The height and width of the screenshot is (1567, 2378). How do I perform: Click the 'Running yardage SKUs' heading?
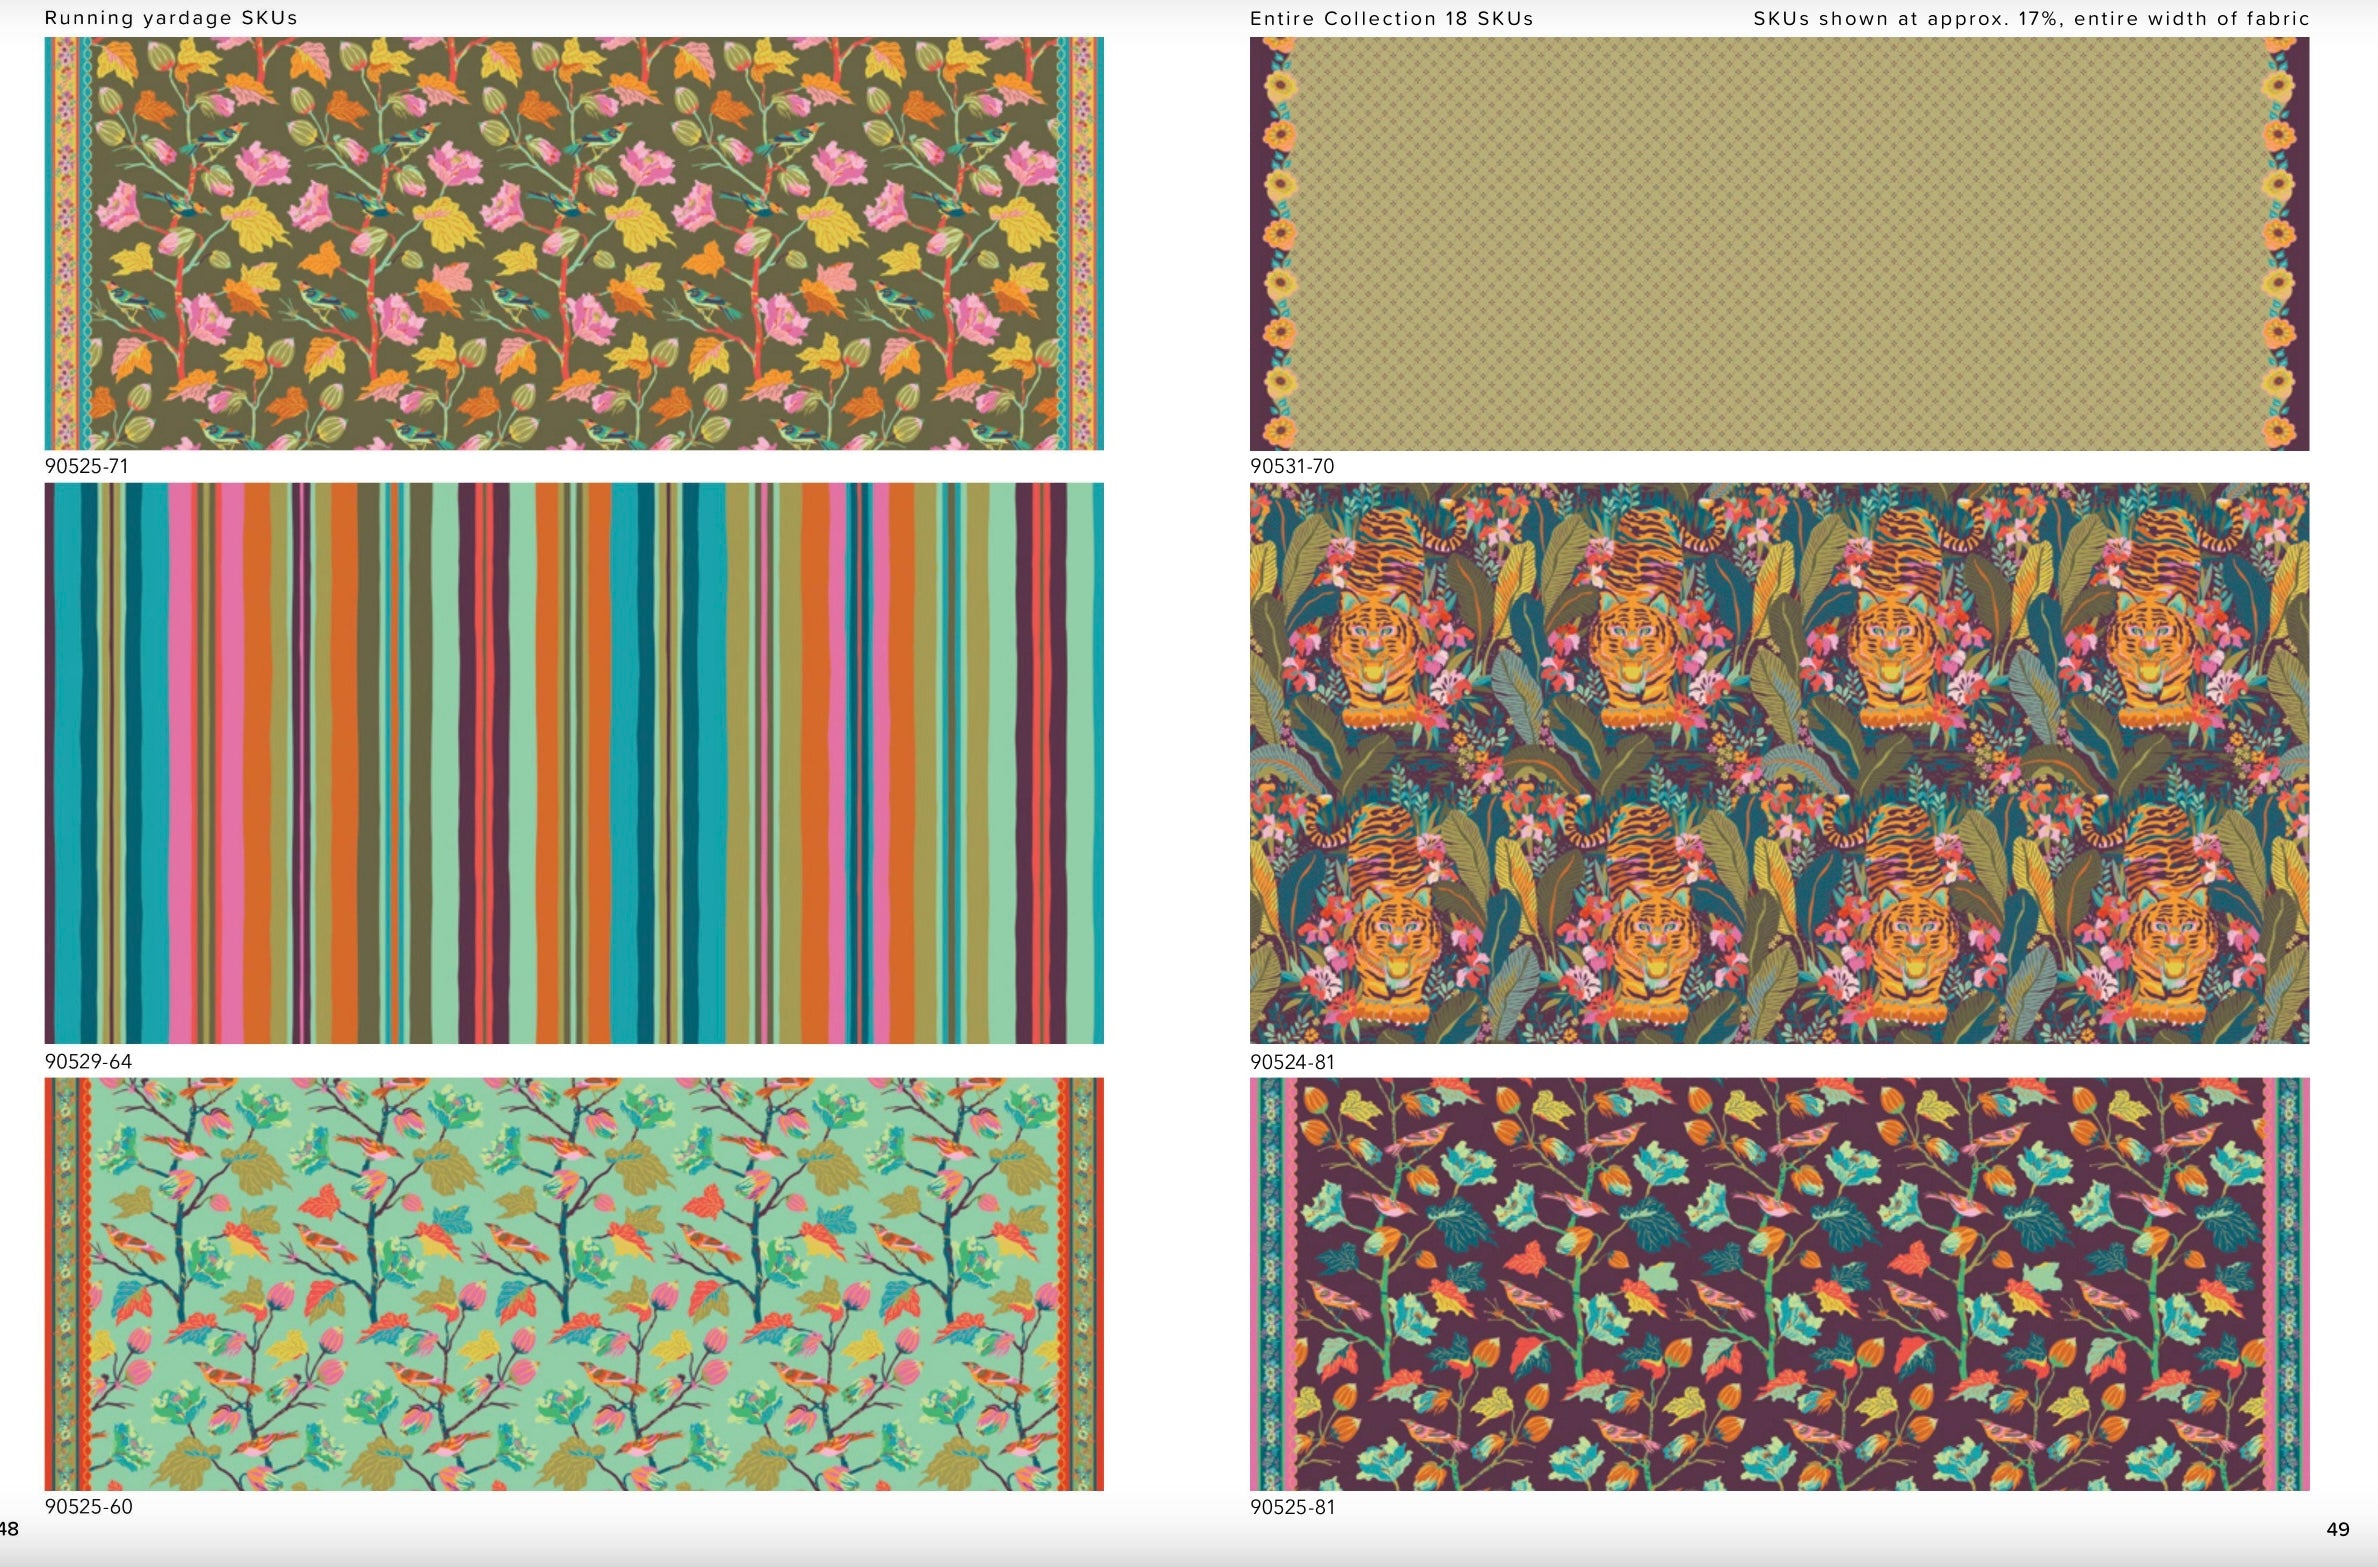(x=171, y=18)
